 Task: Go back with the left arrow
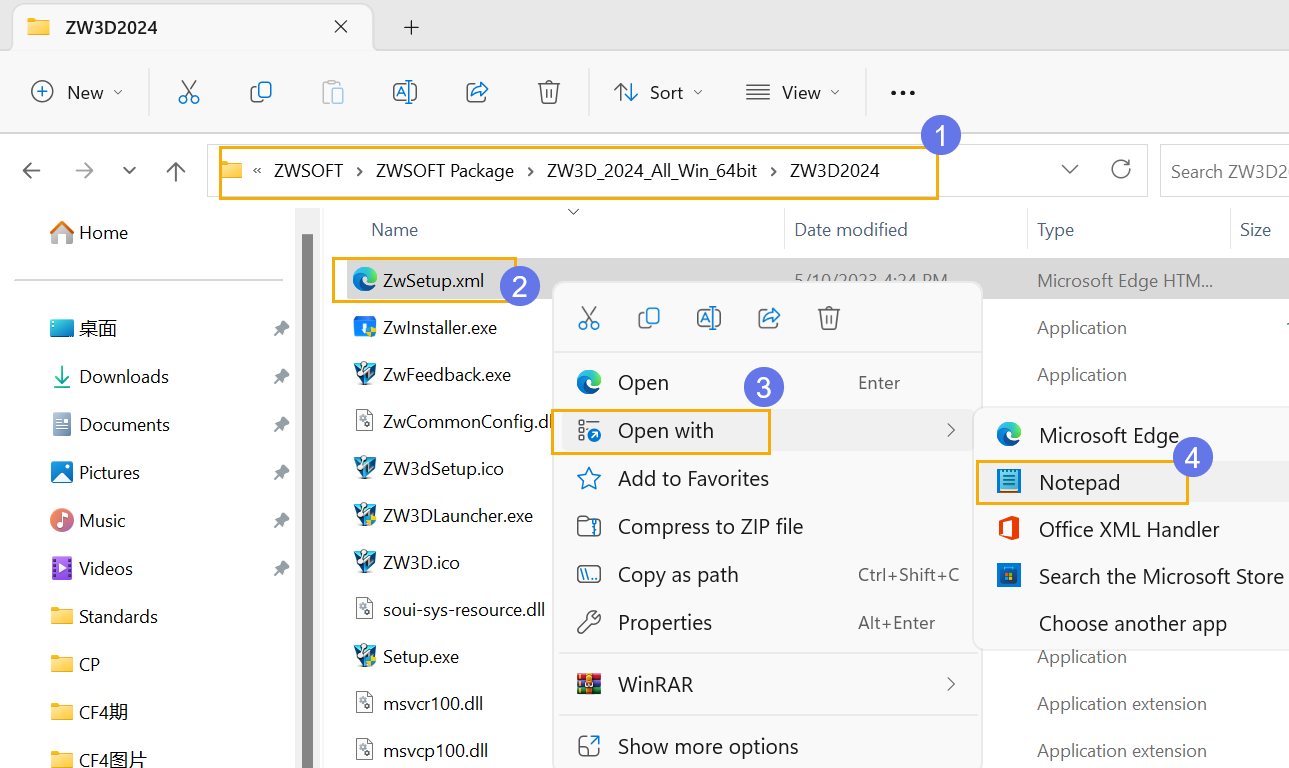[32, 171]
